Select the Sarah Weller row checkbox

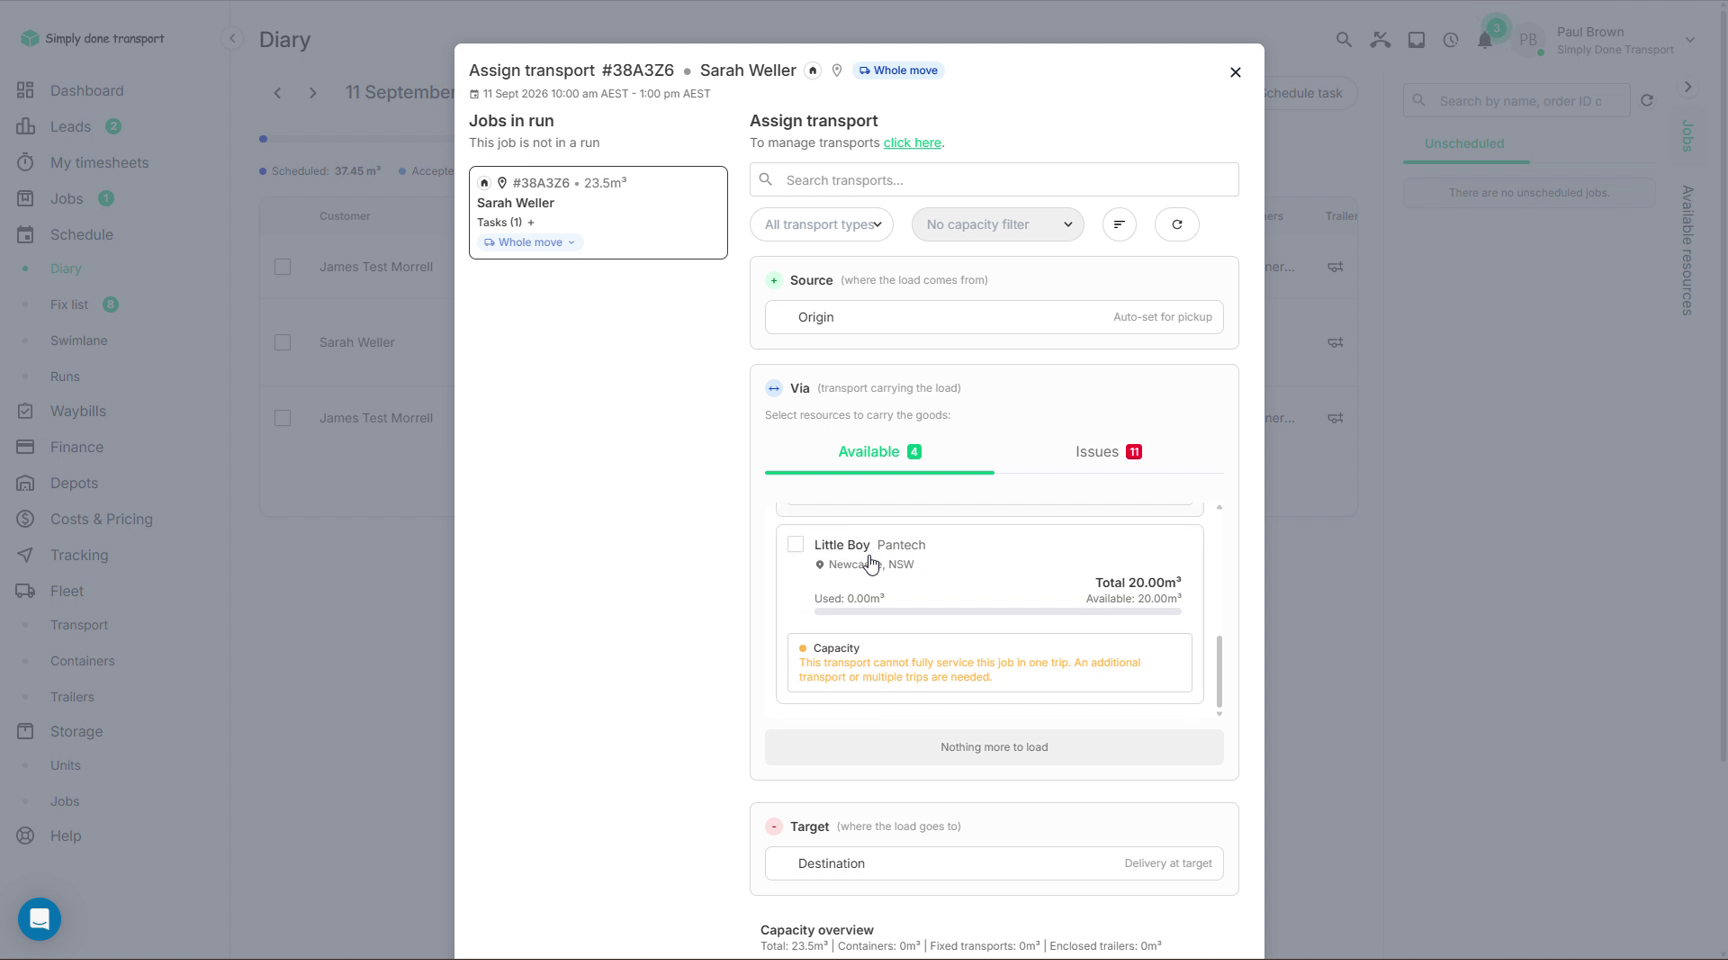pos(283,342)
